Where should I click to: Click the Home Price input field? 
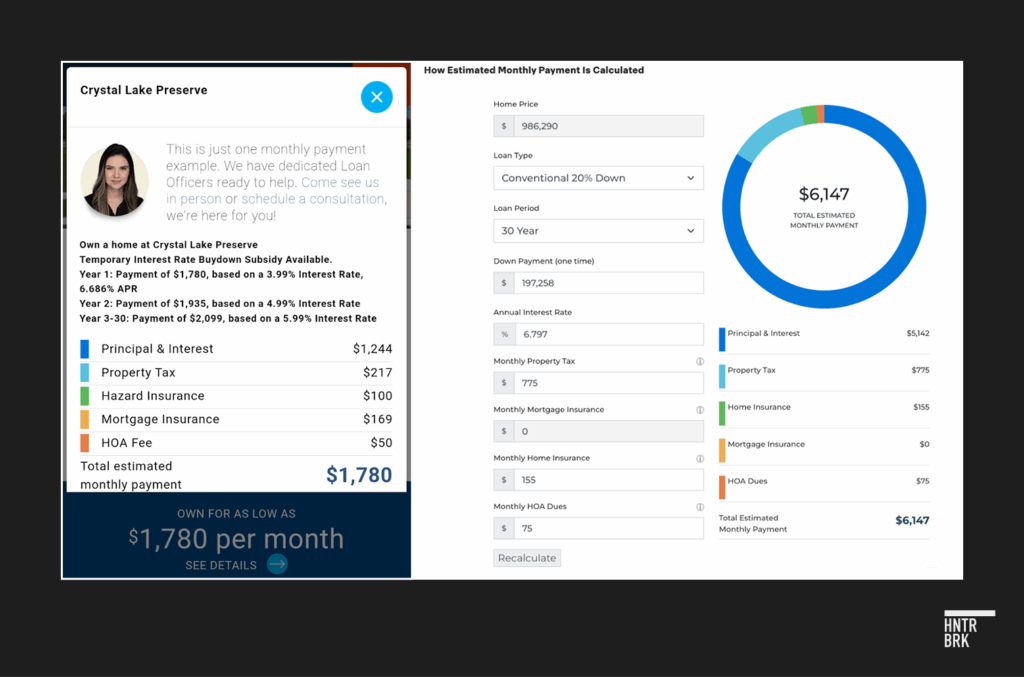pos(607,126)
